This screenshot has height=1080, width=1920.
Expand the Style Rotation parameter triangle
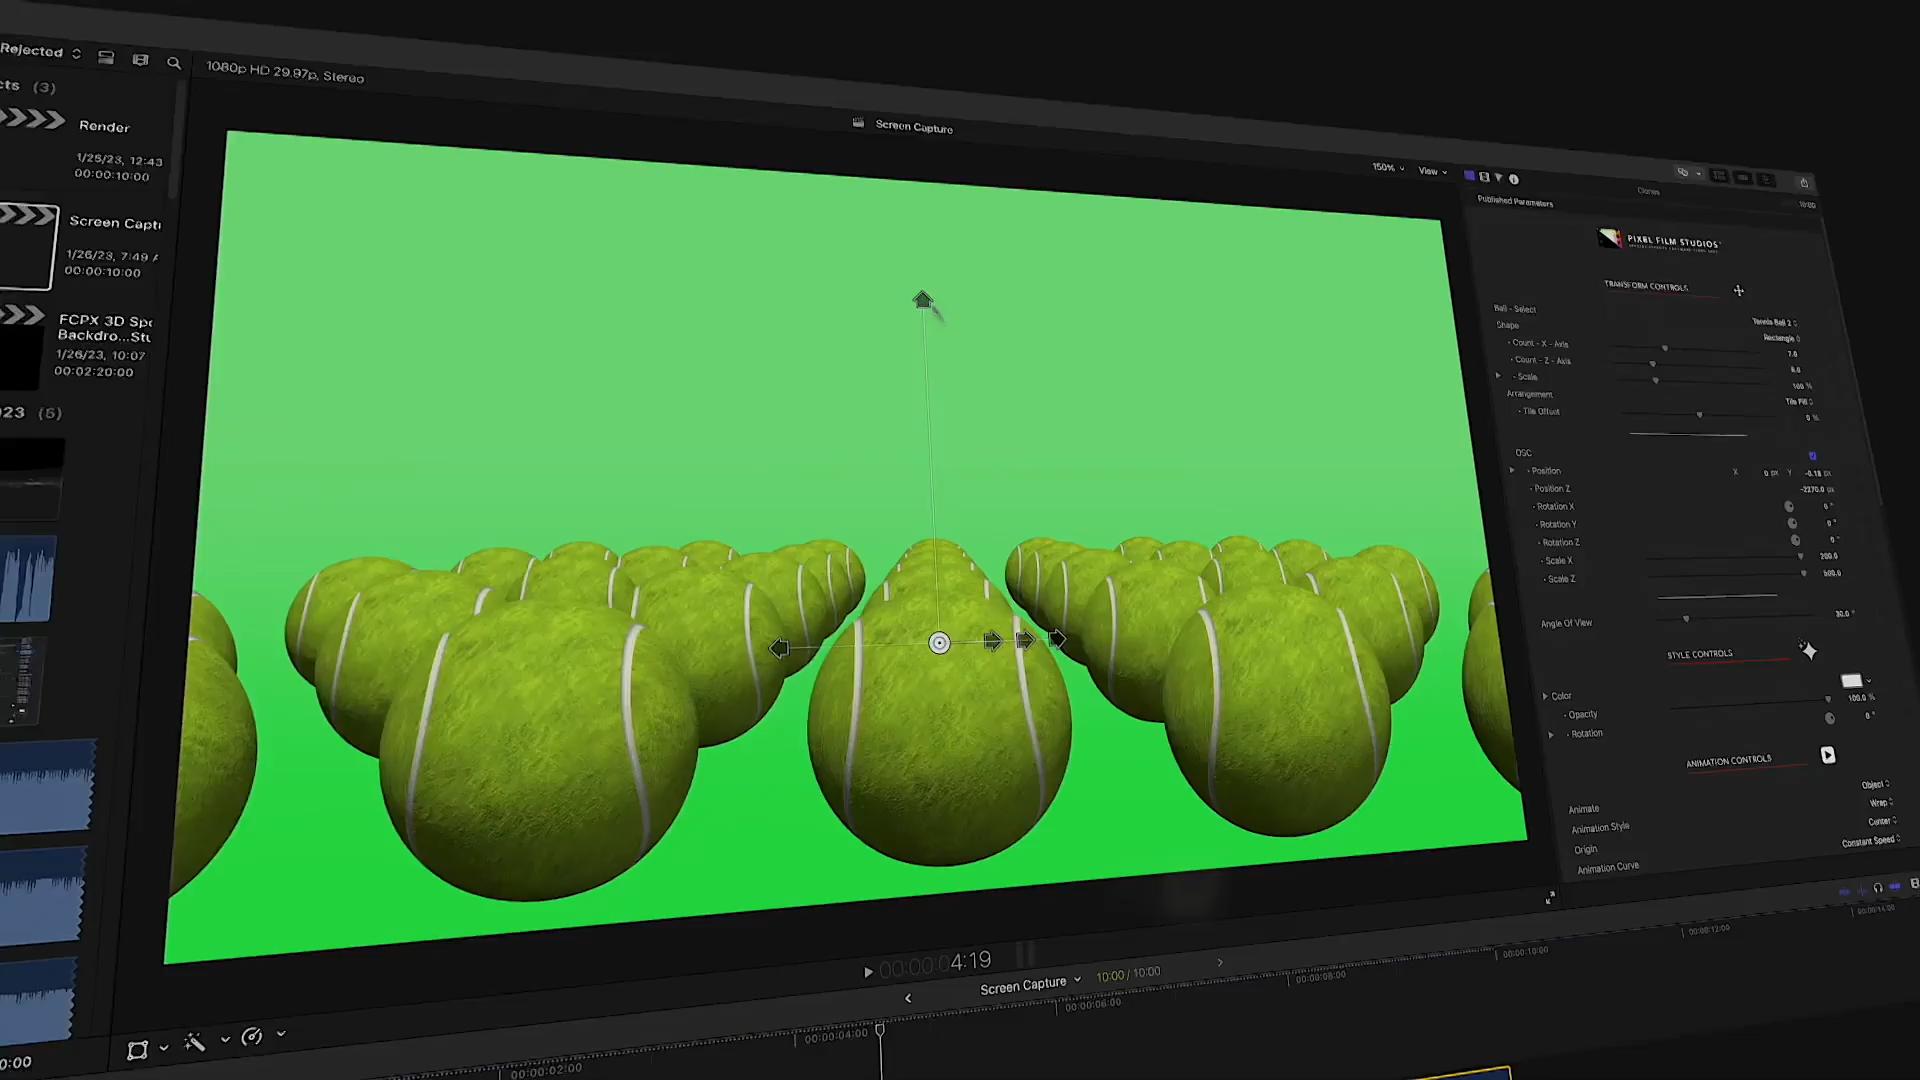click(1551, 735)
